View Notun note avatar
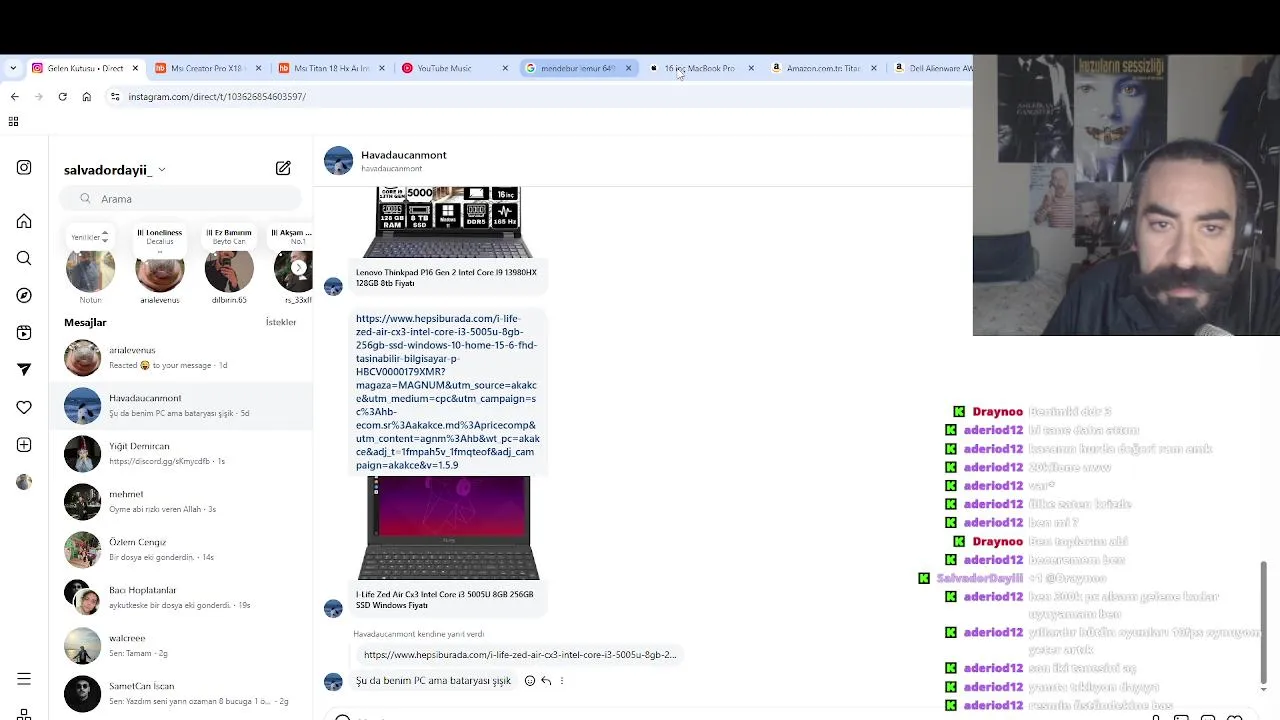This screenshot has height=720, width=1280. click(x=90, y=271)
